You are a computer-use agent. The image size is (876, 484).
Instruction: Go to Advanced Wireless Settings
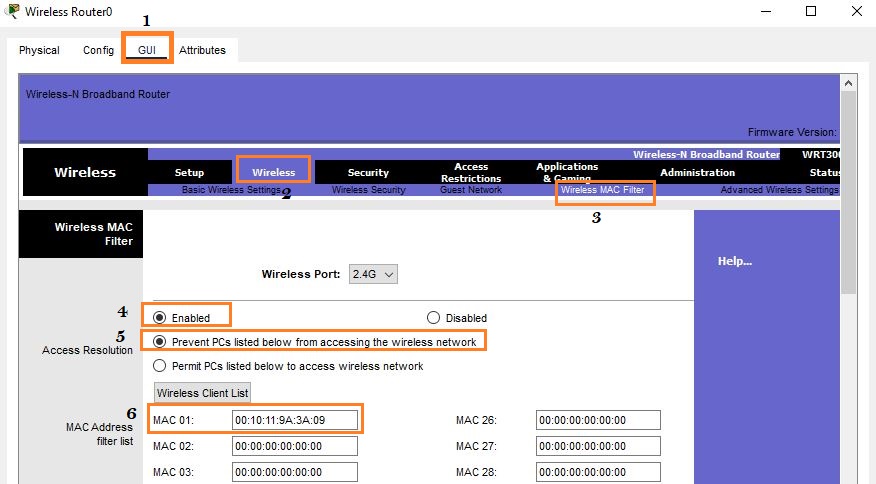pos(779,190)
